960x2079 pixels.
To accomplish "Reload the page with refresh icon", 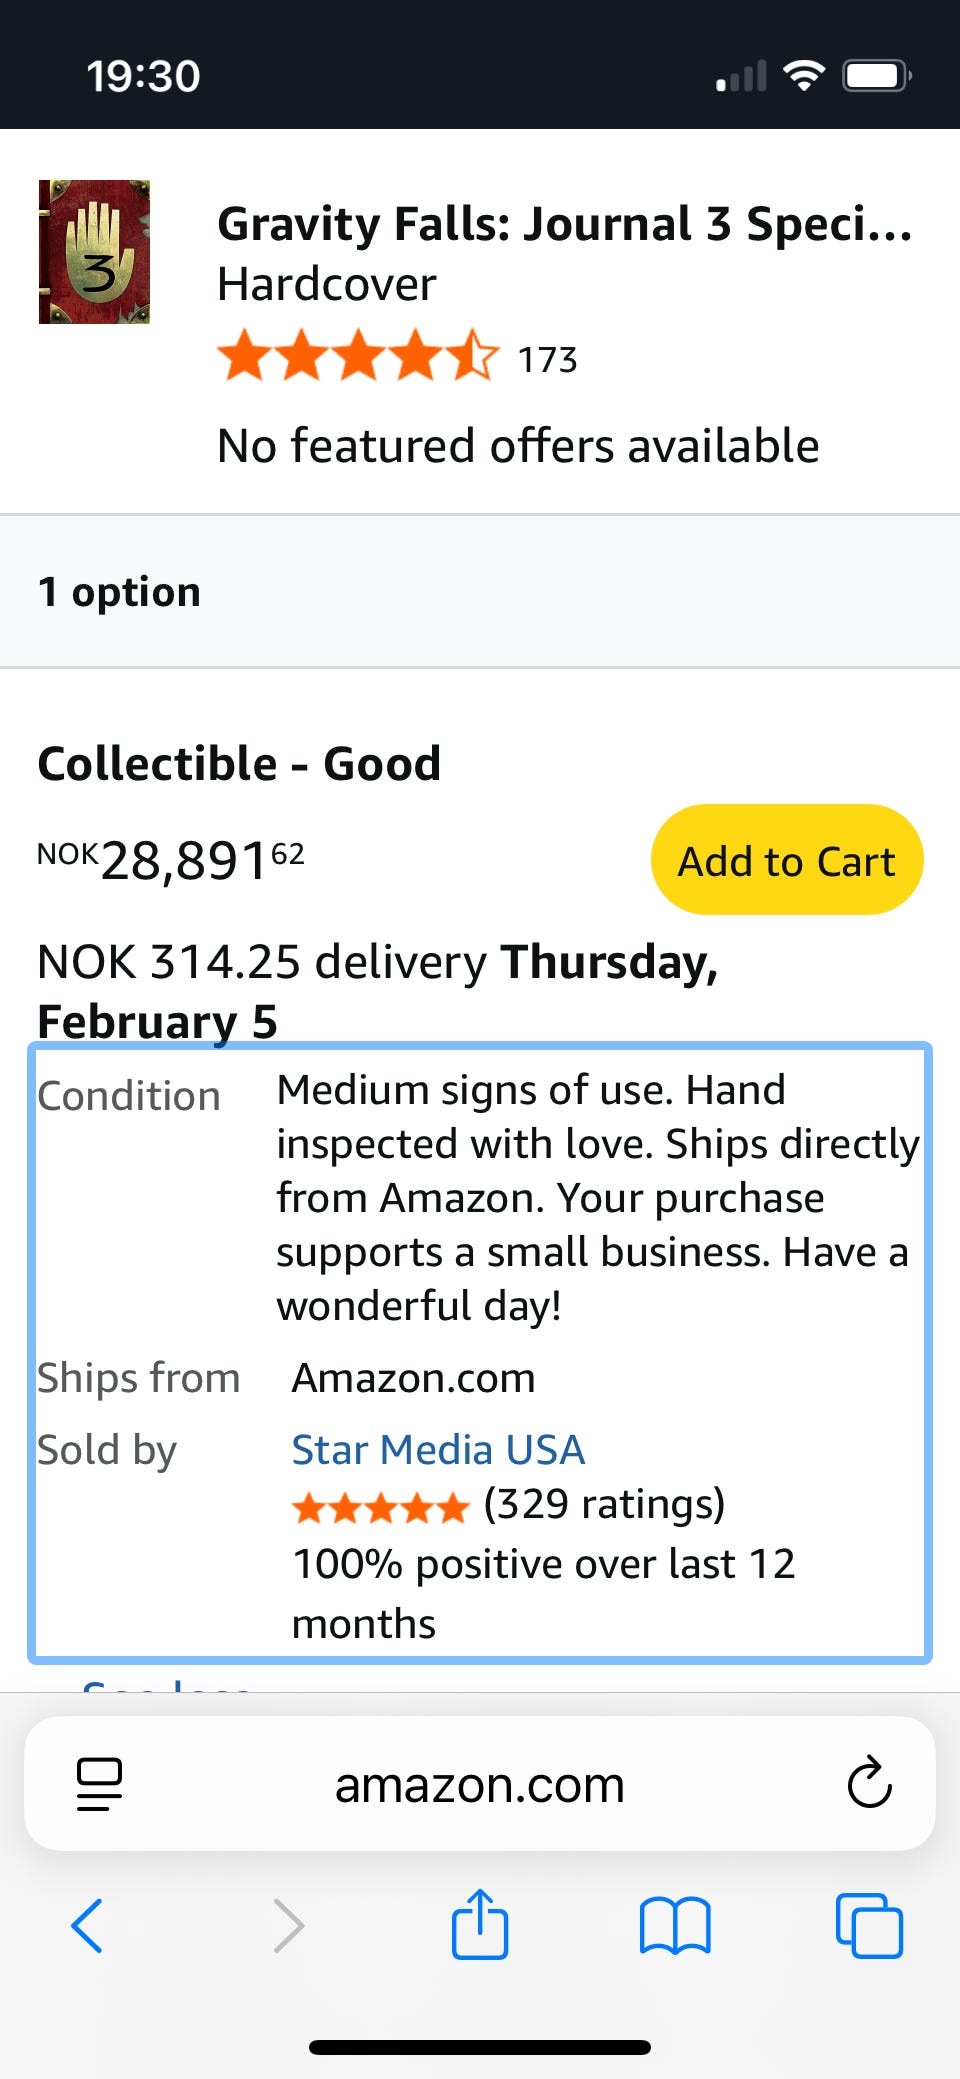I will coord(869,1783).
